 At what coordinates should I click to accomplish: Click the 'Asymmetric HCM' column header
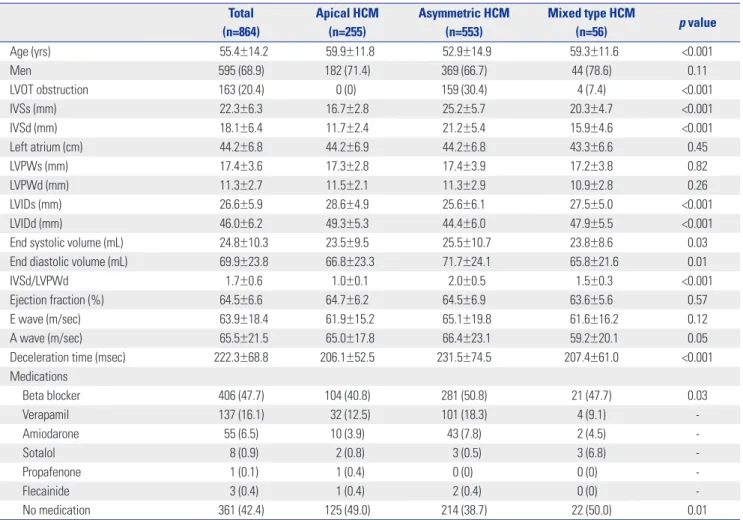(463, 22)
